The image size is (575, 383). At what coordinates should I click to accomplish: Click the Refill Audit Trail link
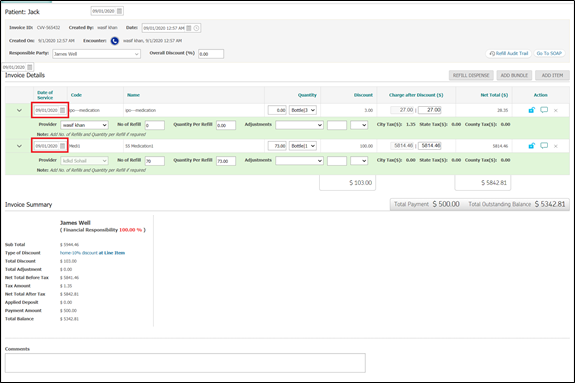(509, 54)
